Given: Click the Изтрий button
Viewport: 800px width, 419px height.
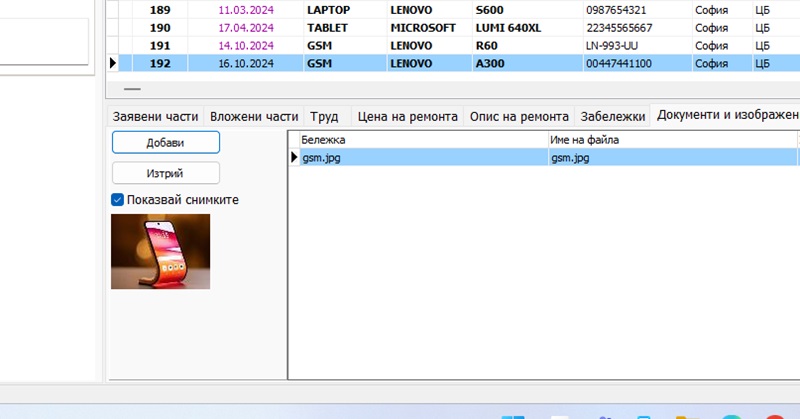Looking at the screenshot, I should coord(166,173).
